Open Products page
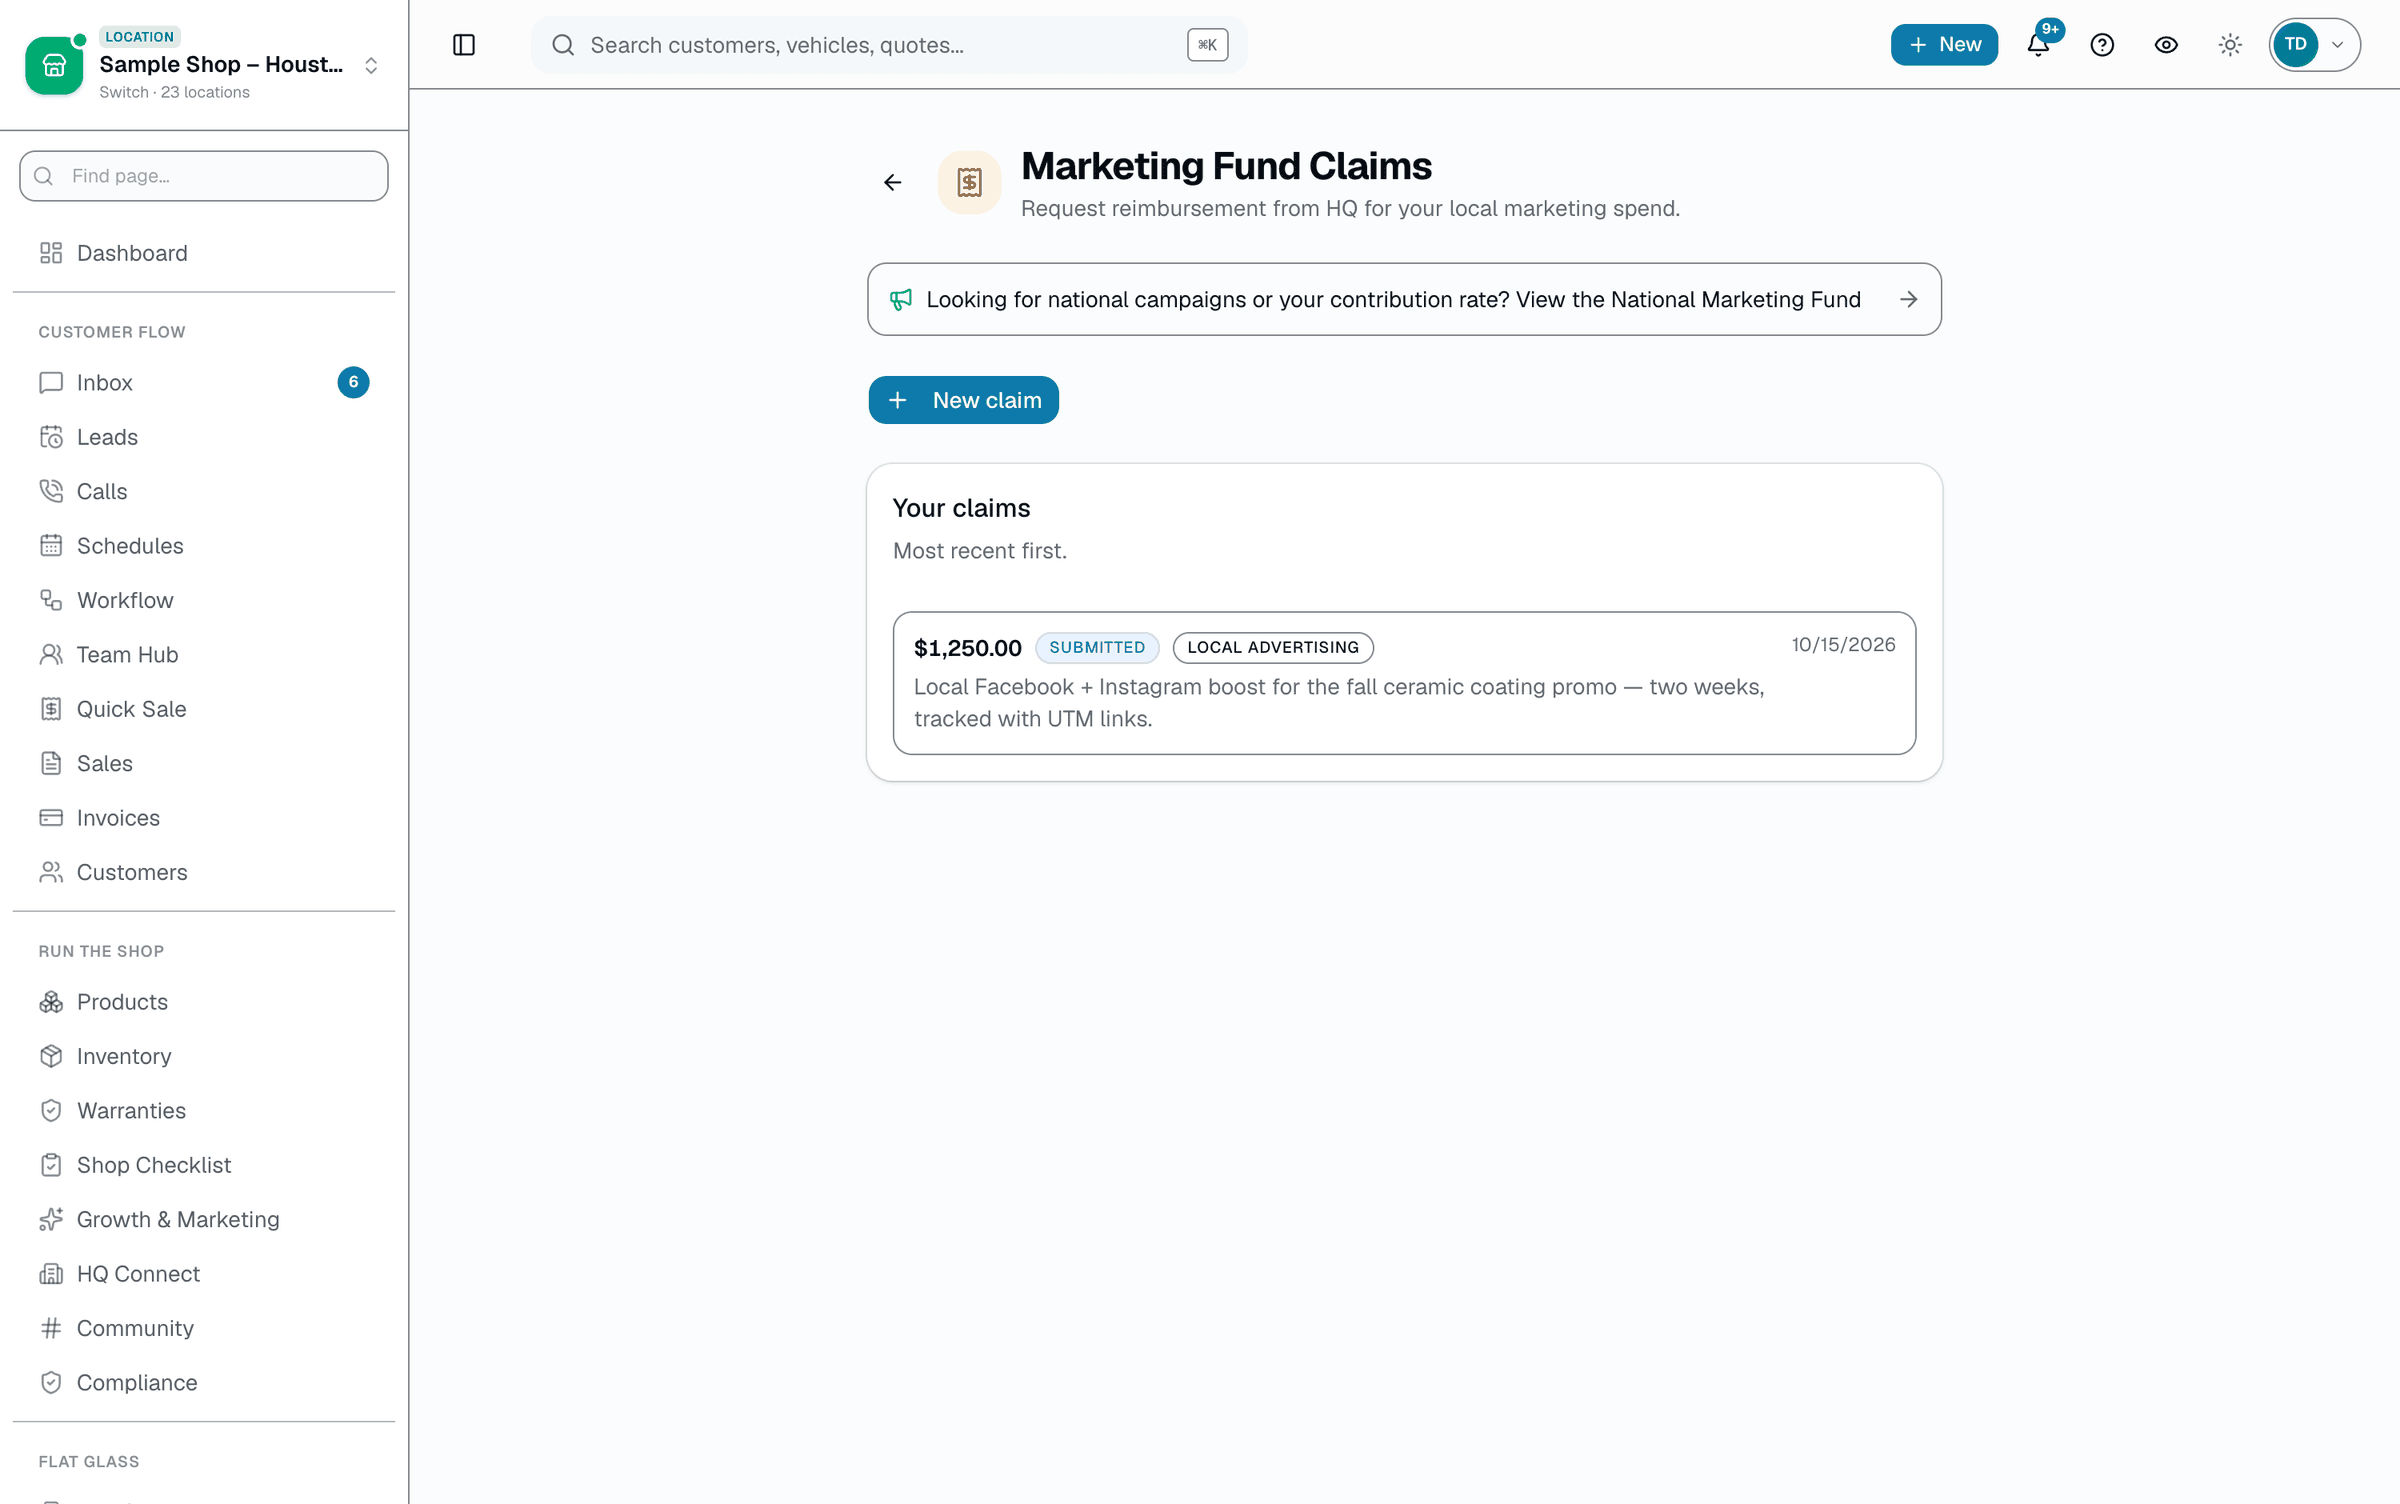The height and width of the screenshot is (1504, 2400). click(x=204, y=1002)
